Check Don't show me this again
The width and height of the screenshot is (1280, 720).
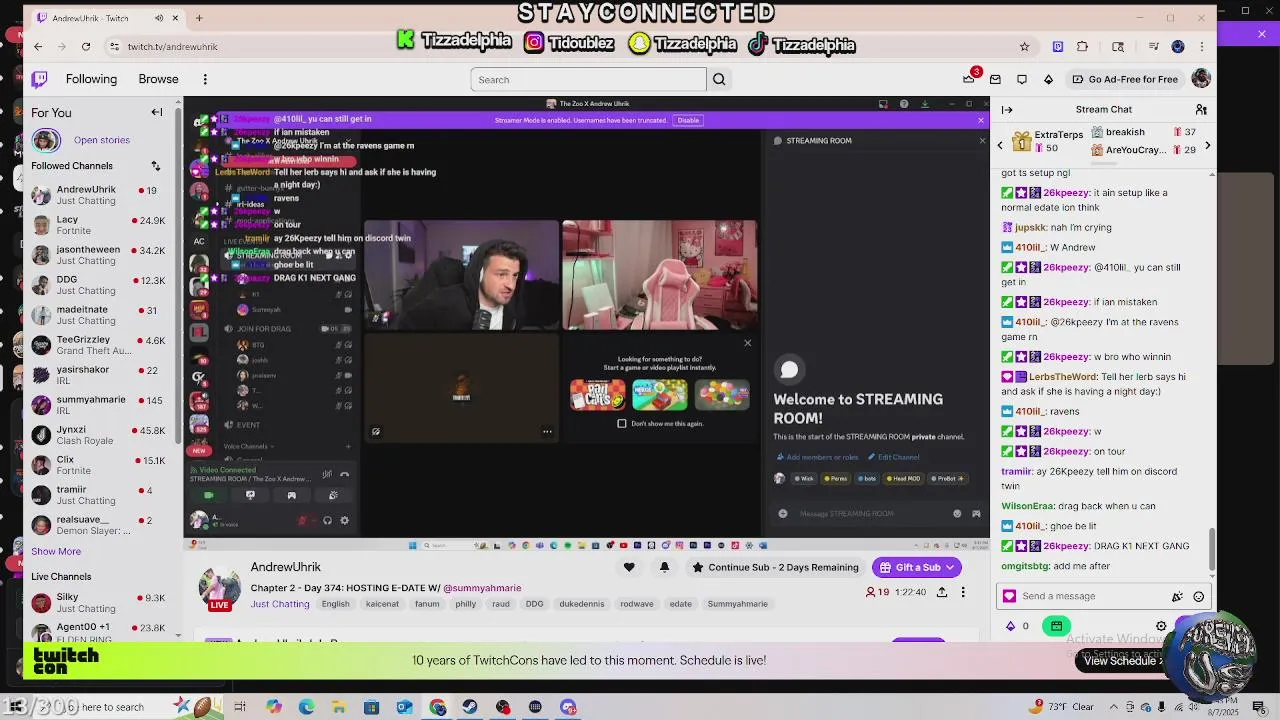622,423
